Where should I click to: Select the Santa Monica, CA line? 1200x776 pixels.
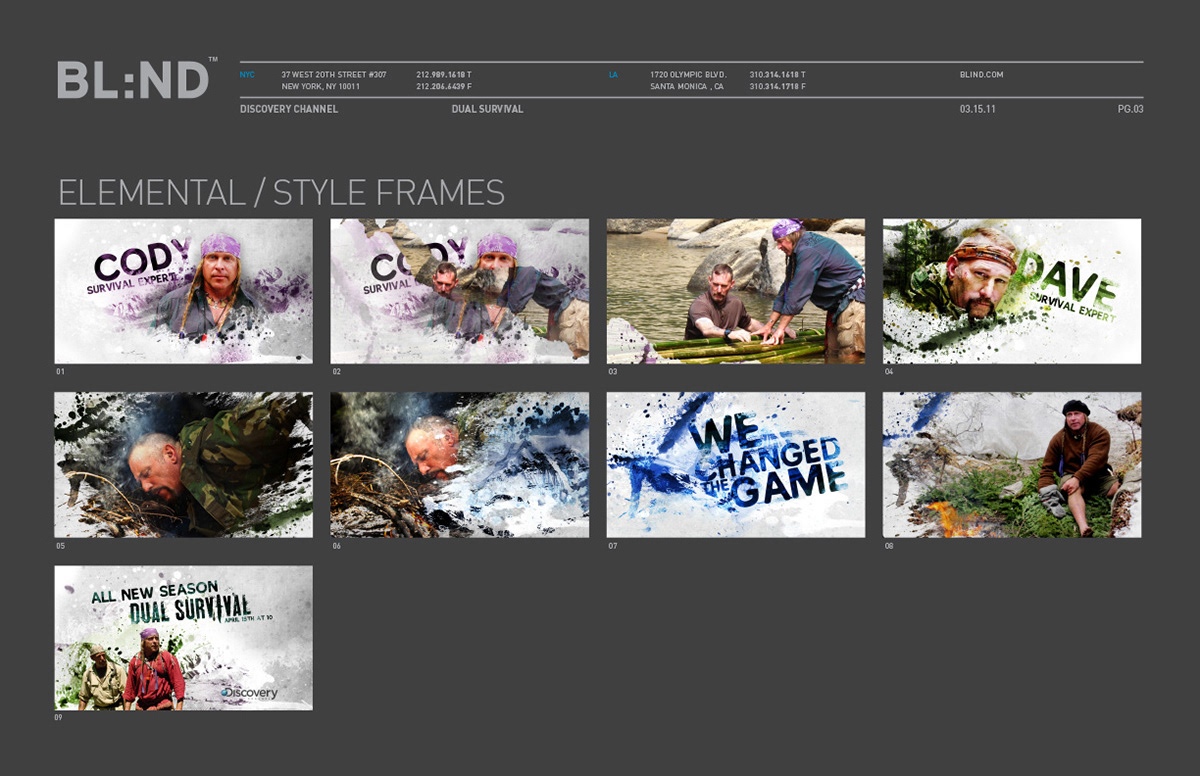(687, 87)
